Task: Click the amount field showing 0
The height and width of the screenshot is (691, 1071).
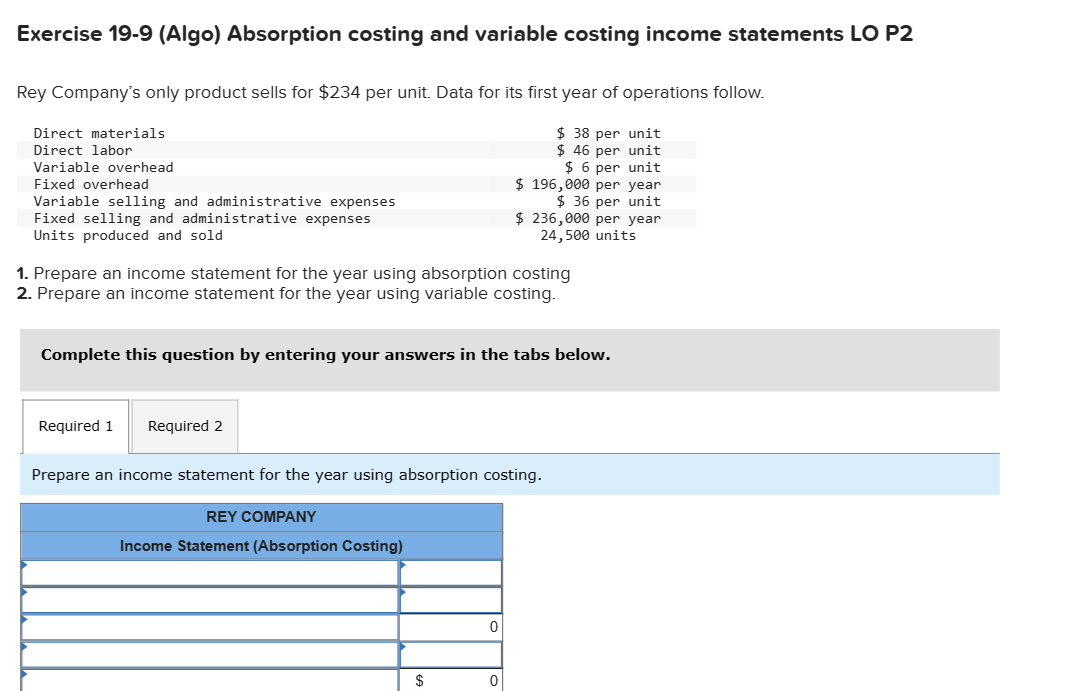Action: [465, 625]
